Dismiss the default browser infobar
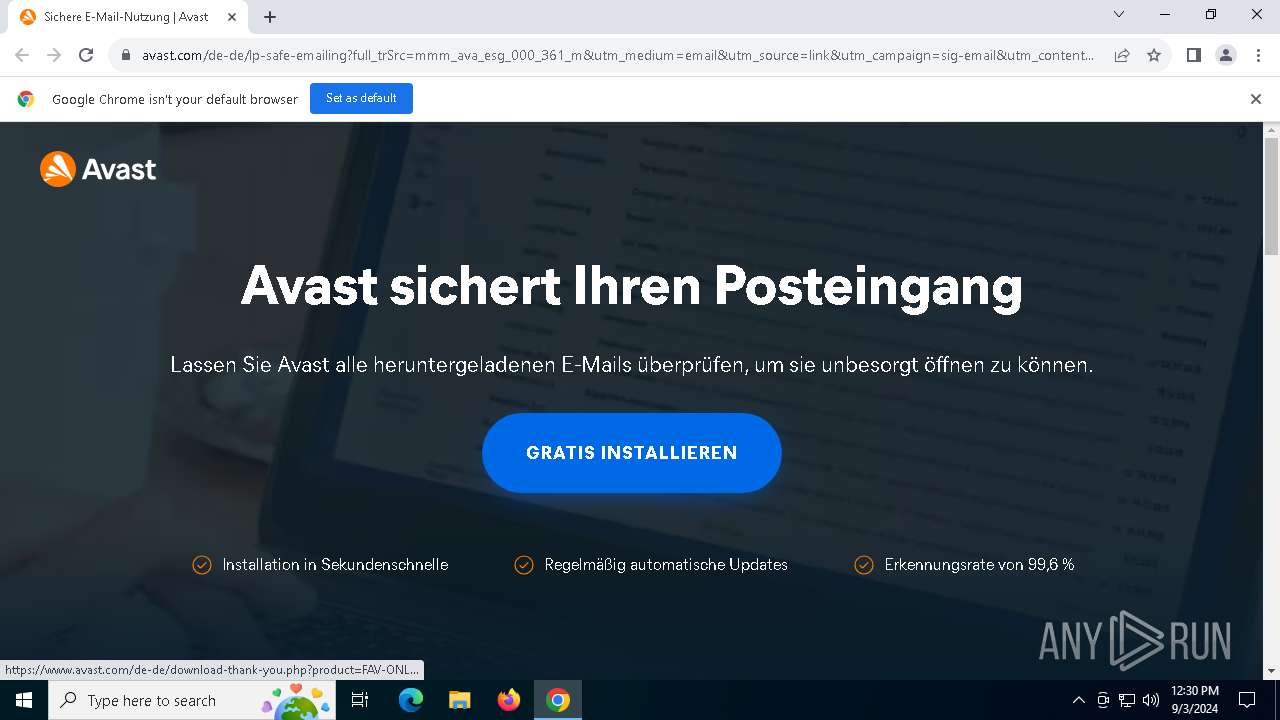Image resolution: width=1280 pixels, height=720 pixels. (x=1256, y=99)
